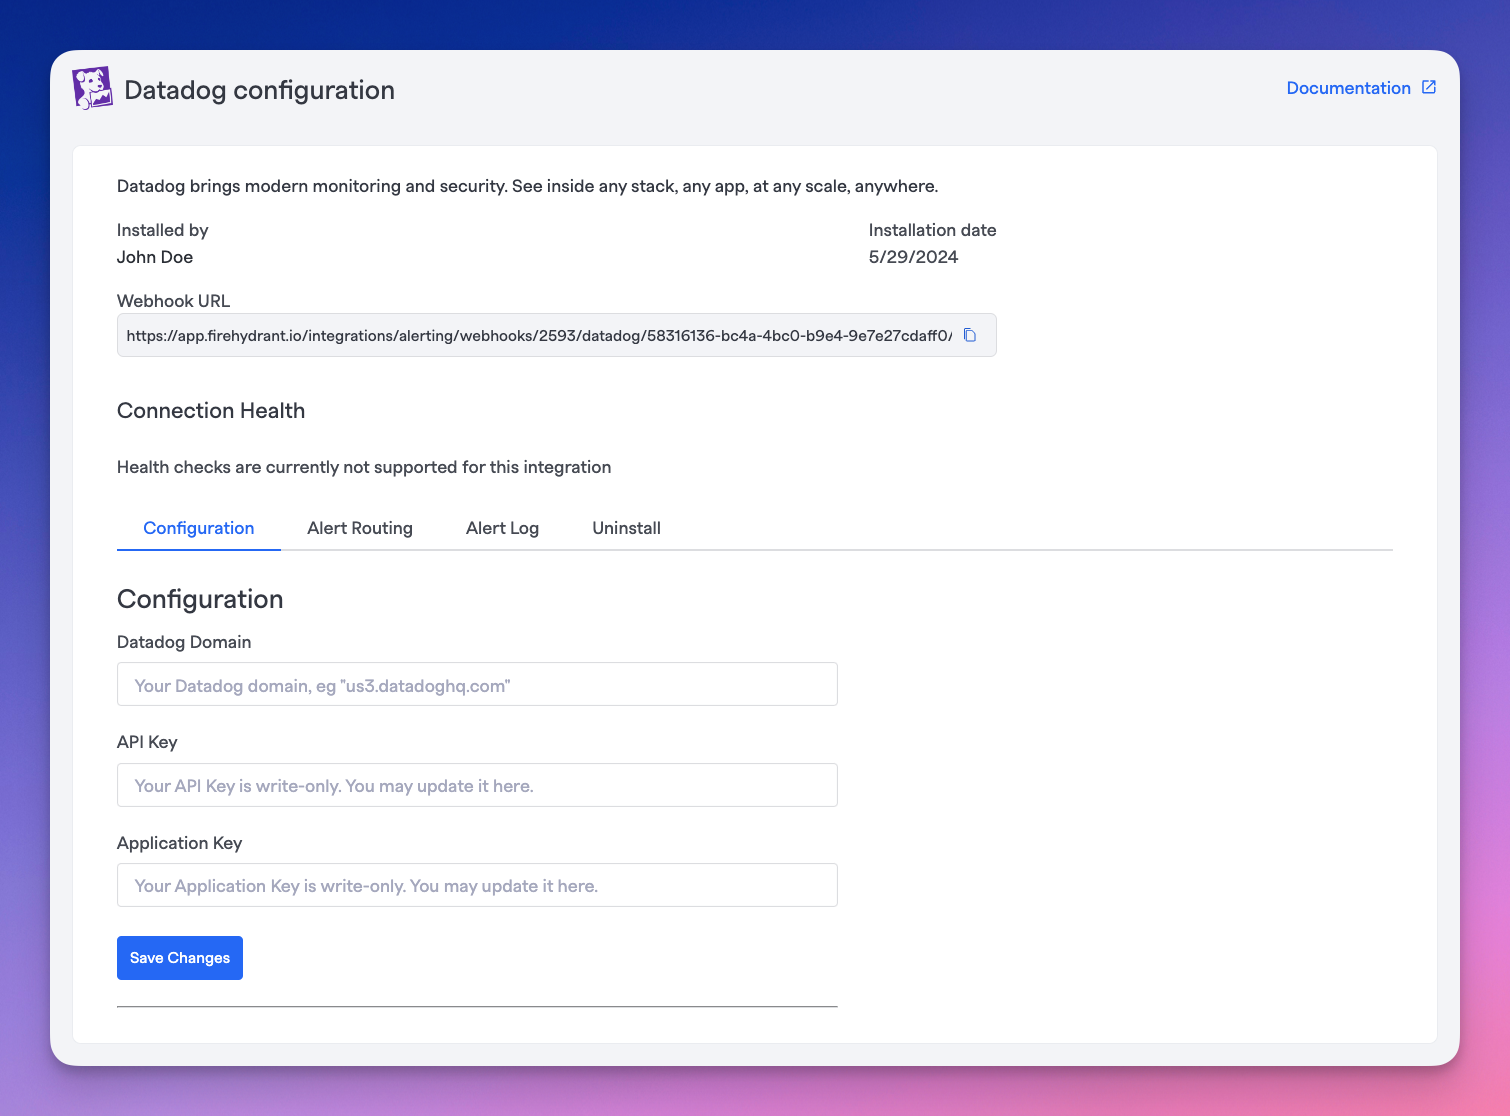The image size is (1510, 1116).
Task: Click the 'Connection Health' heading
Action: point(211,411)
